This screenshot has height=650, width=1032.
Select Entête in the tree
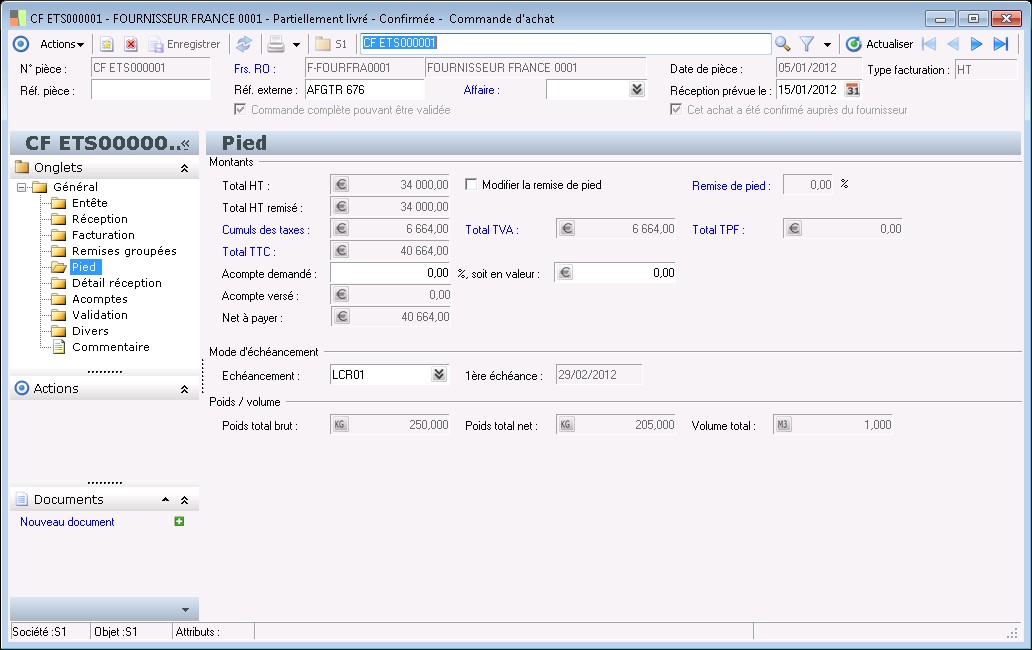coord(90,203)
